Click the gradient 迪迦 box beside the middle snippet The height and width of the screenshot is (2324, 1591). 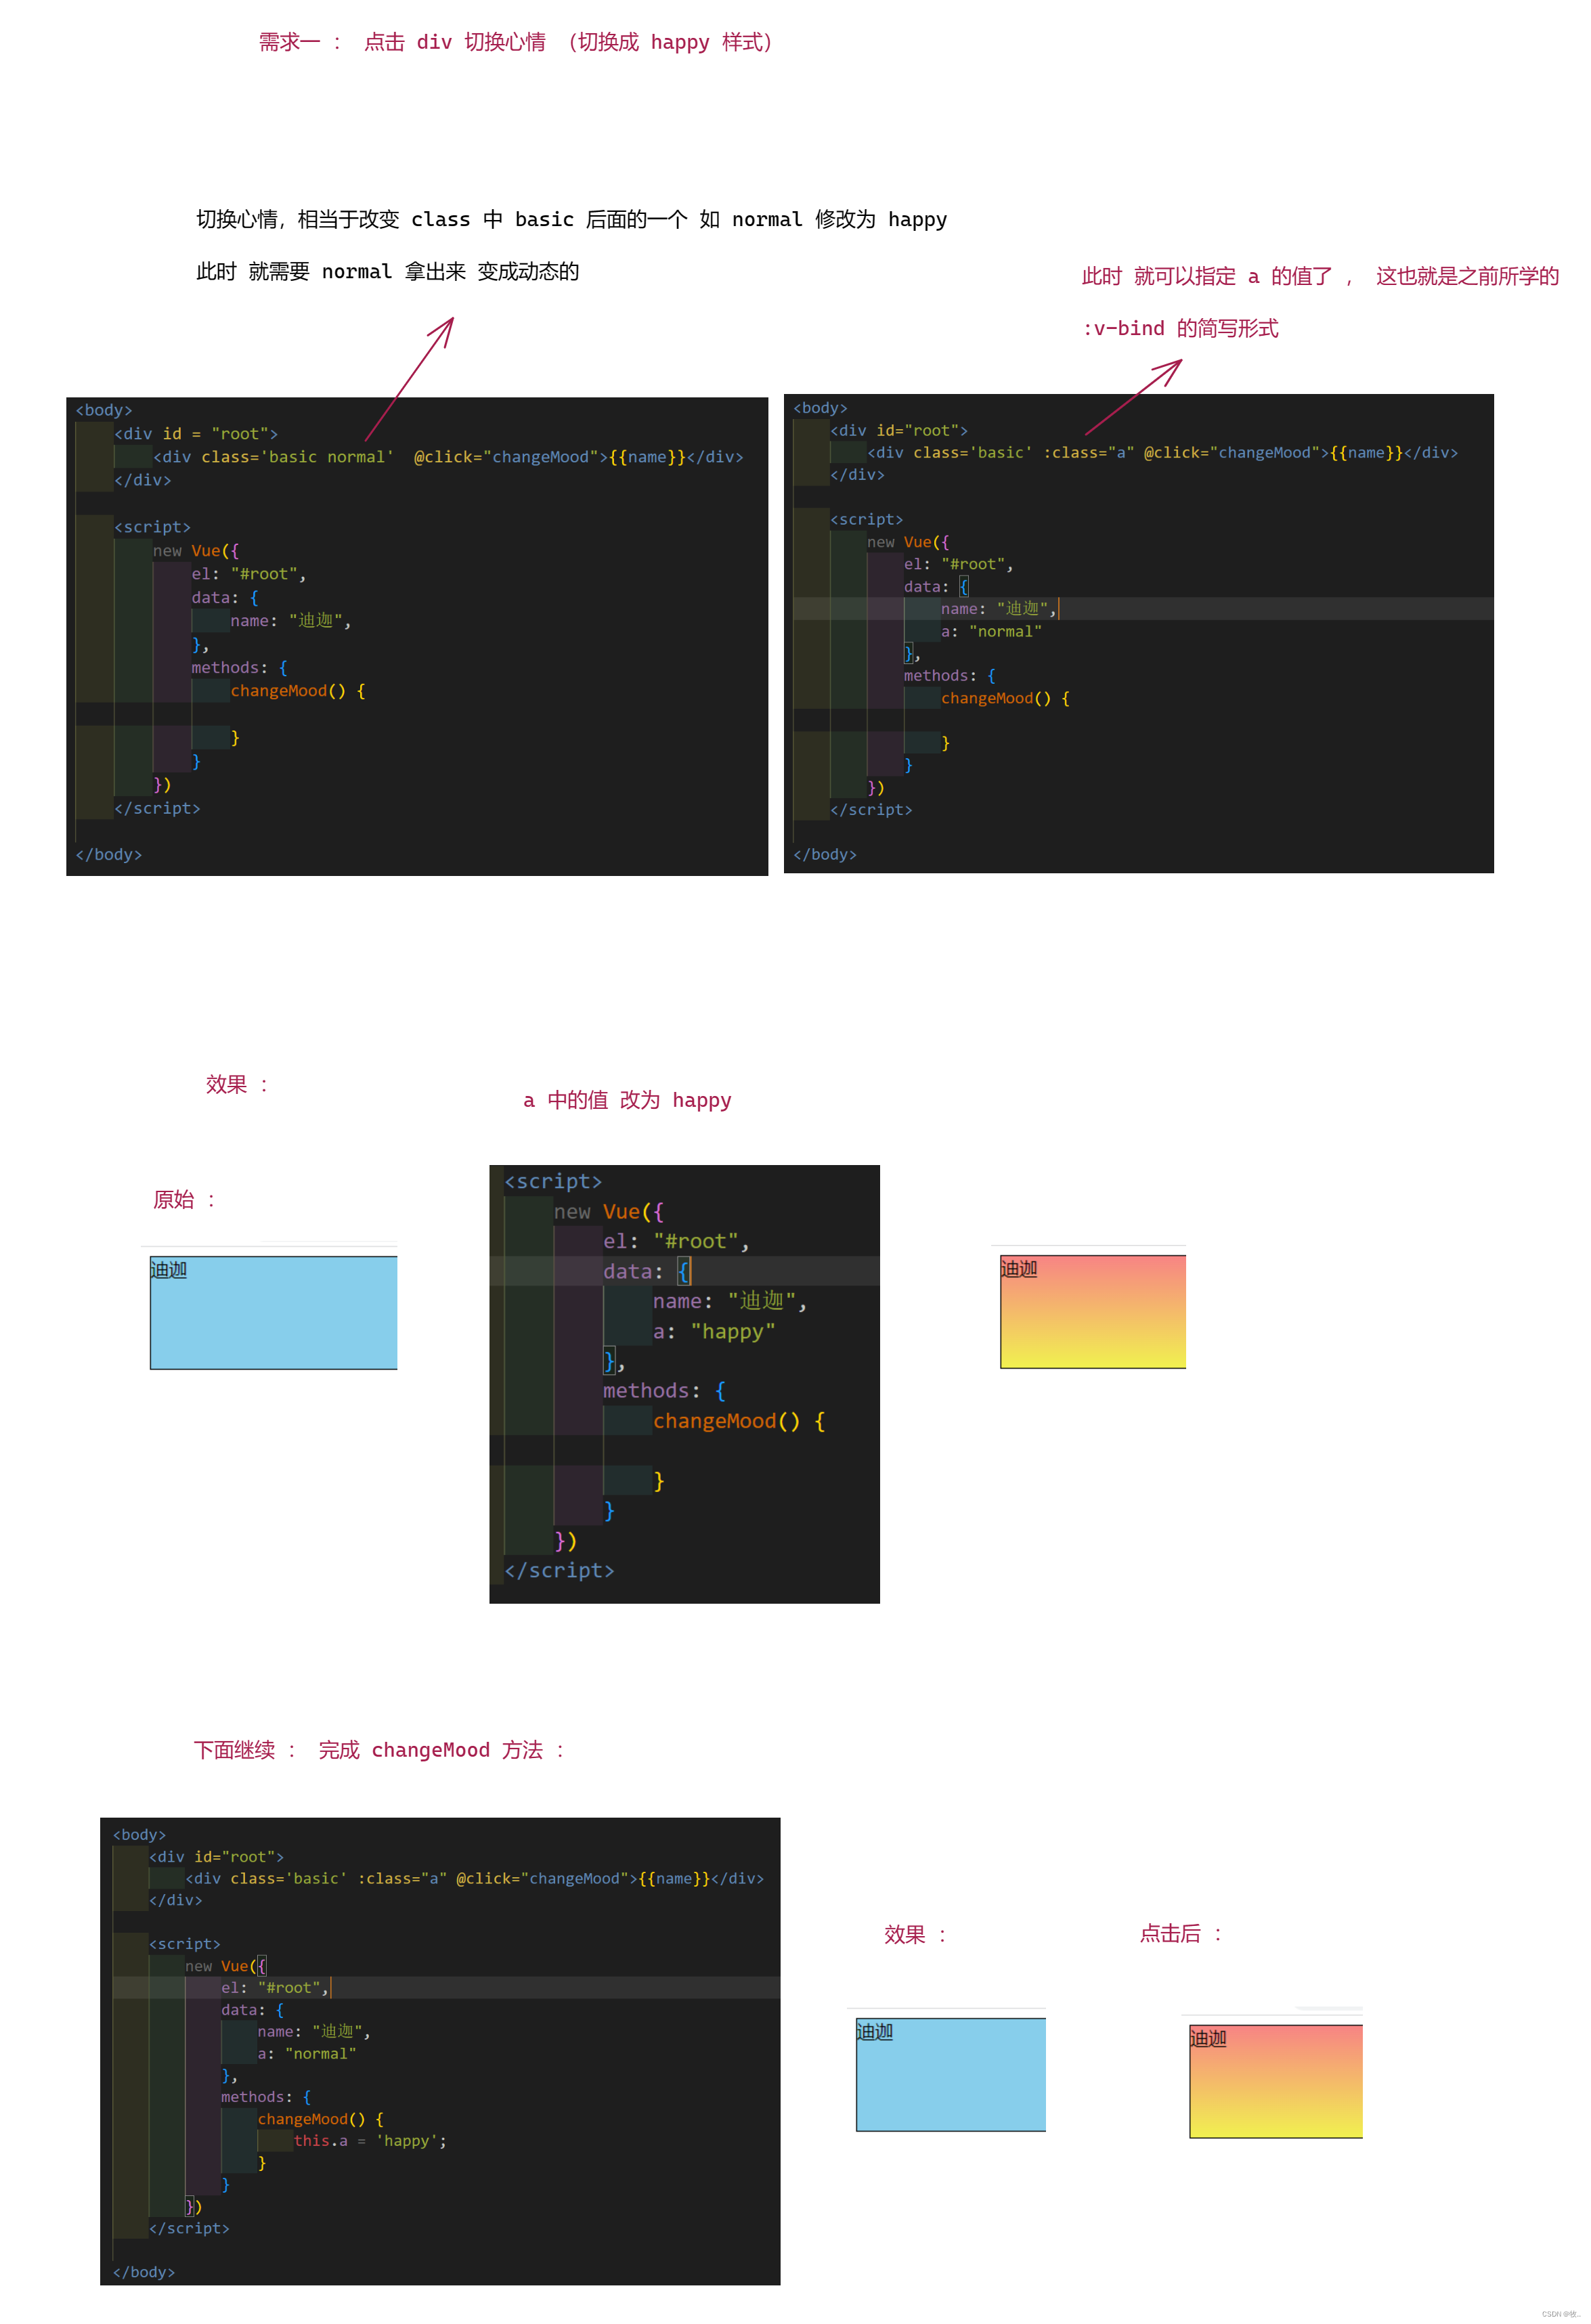(x=1093, y=1311)
